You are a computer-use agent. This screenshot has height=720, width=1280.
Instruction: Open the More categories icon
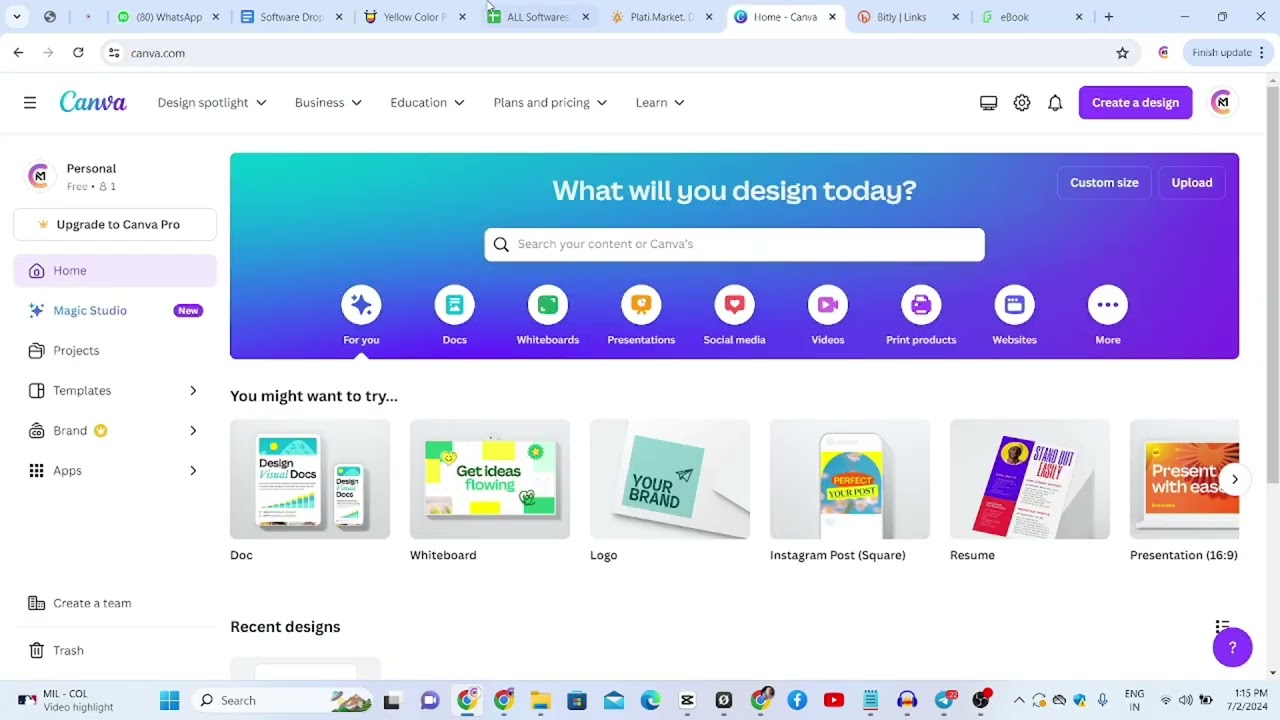coord(1107,305)
